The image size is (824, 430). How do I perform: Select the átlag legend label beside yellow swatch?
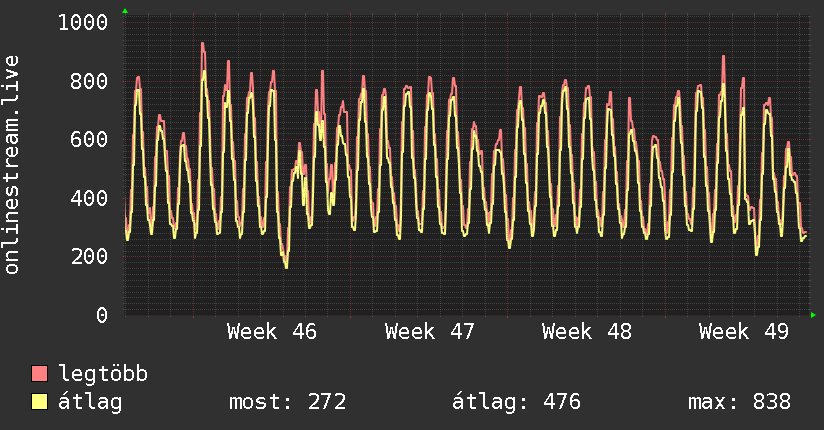(90, 402)
